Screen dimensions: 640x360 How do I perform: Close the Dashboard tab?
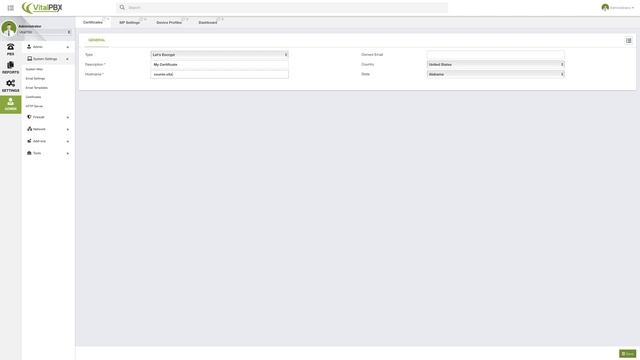(x=222, y=19)
